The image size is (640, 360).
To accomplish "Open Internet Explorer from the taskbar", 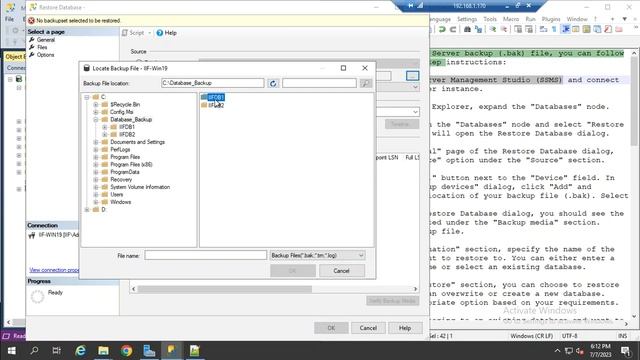I will [80, 351].
